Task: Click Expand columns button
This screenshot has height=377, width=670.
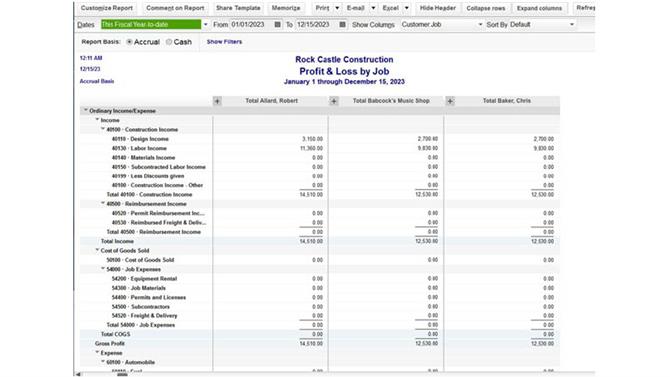Action: point(539,8)
